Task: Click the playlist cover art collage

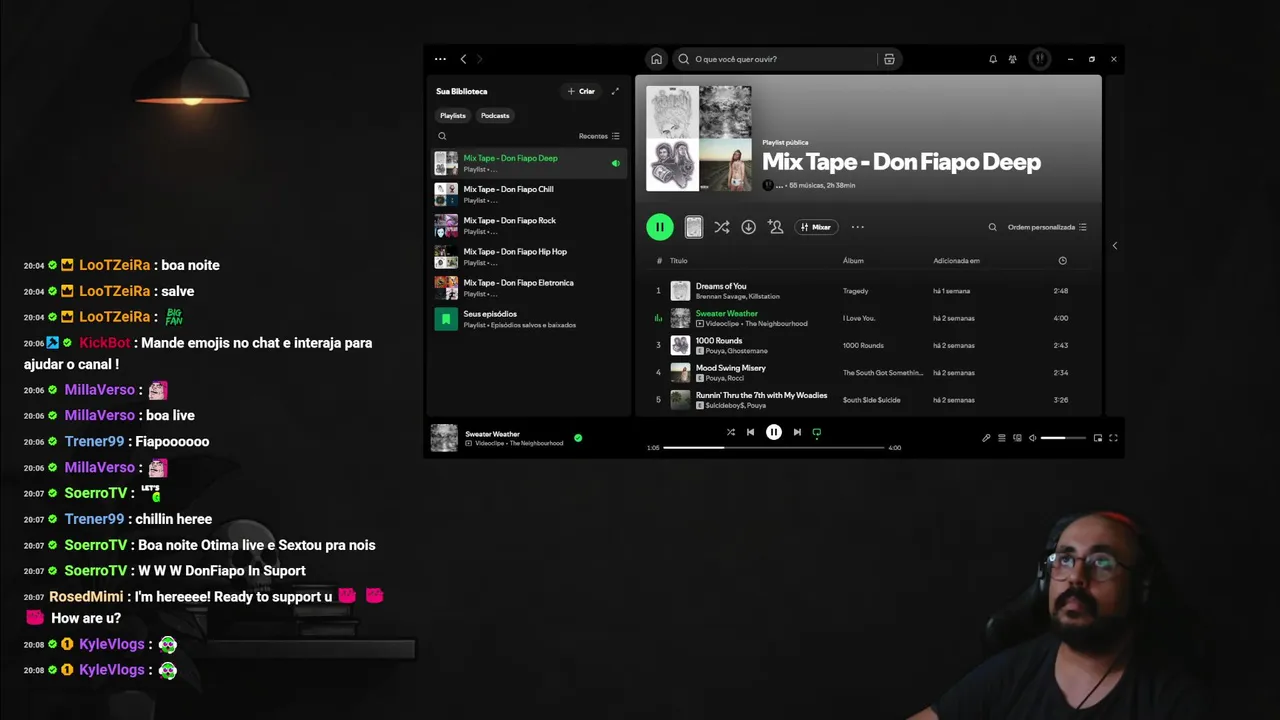Action: click(x=698, y=138)
